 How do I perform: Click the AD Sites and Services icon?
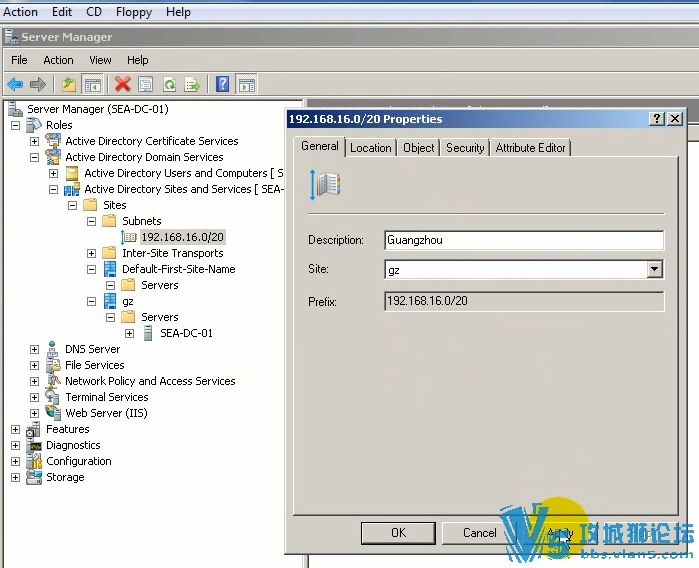72,189
